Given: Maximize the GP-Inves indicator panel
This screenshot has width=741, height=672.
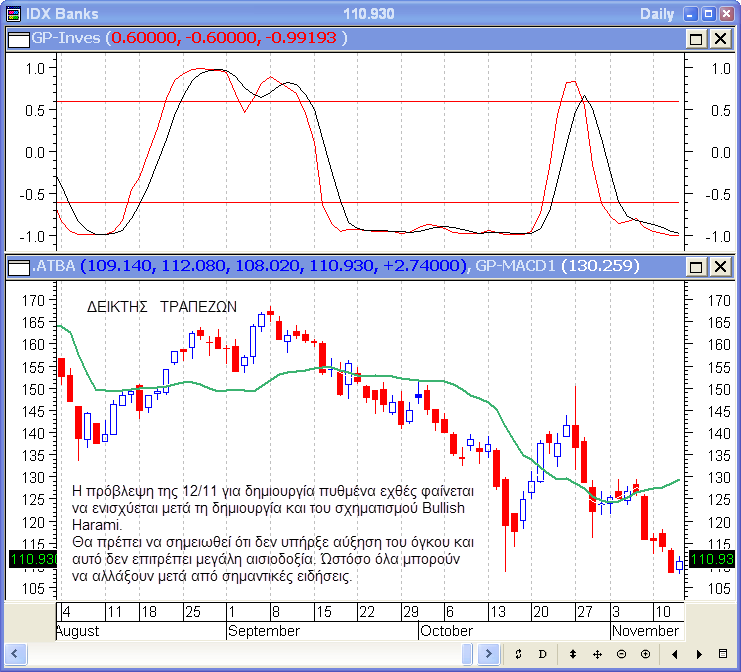Looking at the screenshot, I should 696,38.
